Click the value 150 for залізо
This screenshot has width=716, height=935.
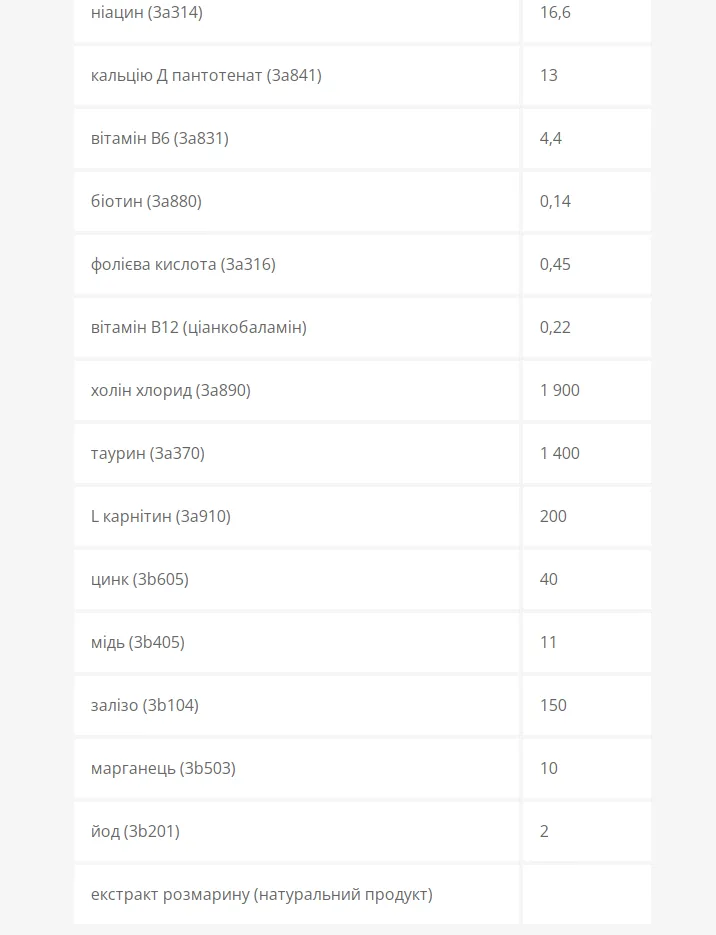553,705
